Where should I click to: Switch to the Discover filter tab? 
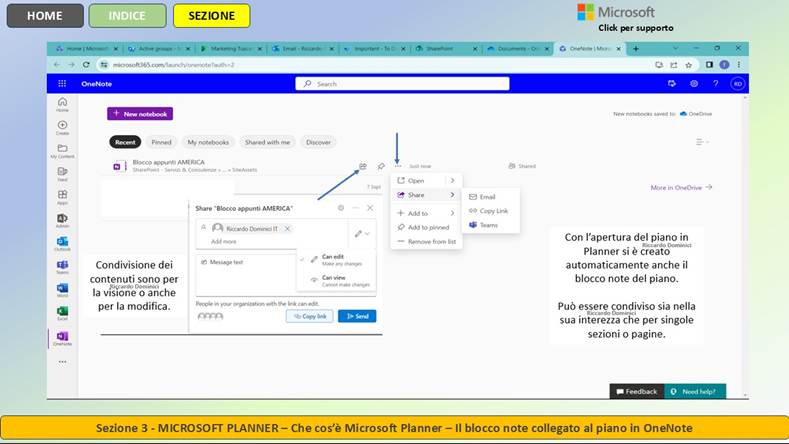319,142
